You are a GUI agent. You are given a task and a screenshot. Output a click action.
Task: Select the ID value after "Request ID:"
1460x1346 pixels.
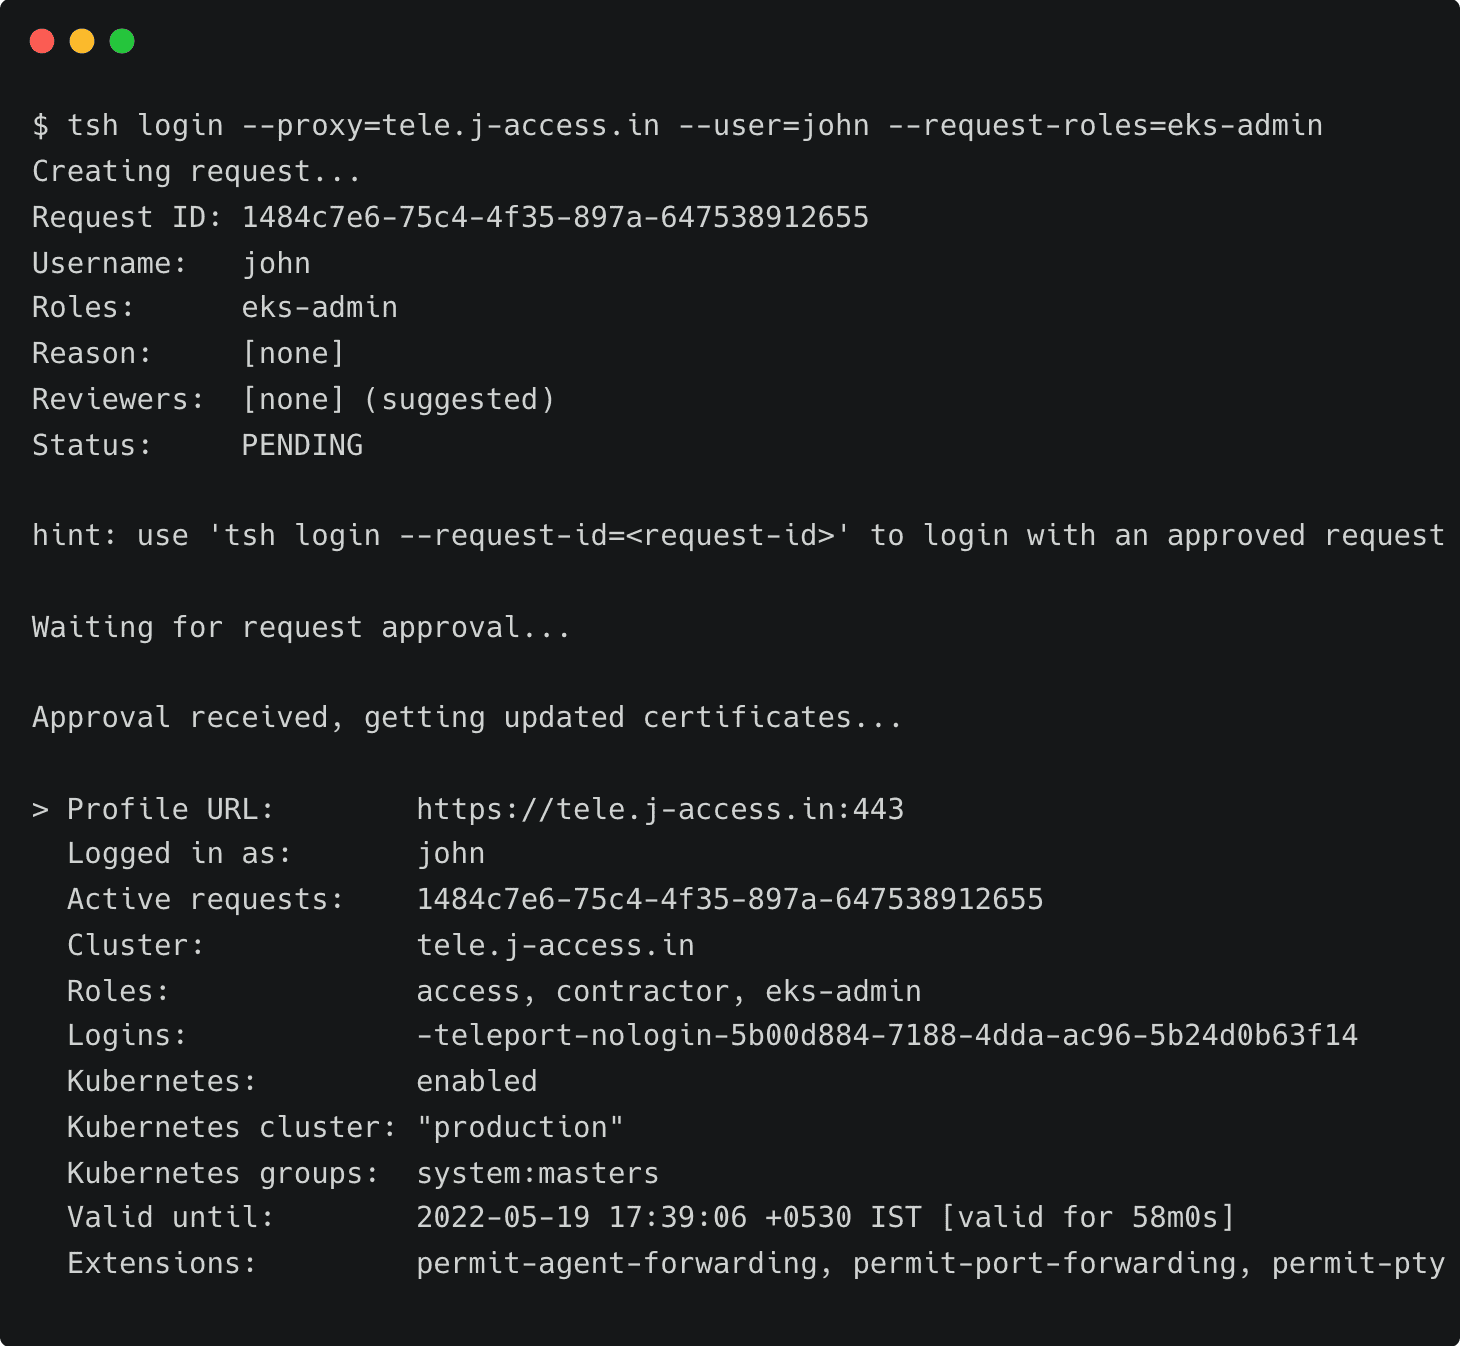pos(555,217)
